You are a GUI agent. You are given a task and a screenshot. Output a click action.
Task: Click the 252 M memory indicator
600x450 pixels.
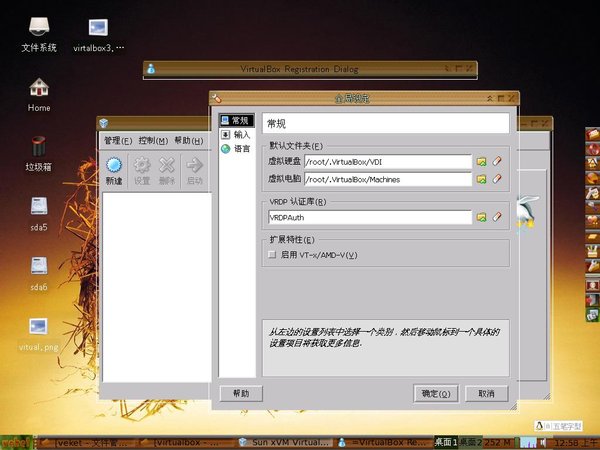click(498, 443)
